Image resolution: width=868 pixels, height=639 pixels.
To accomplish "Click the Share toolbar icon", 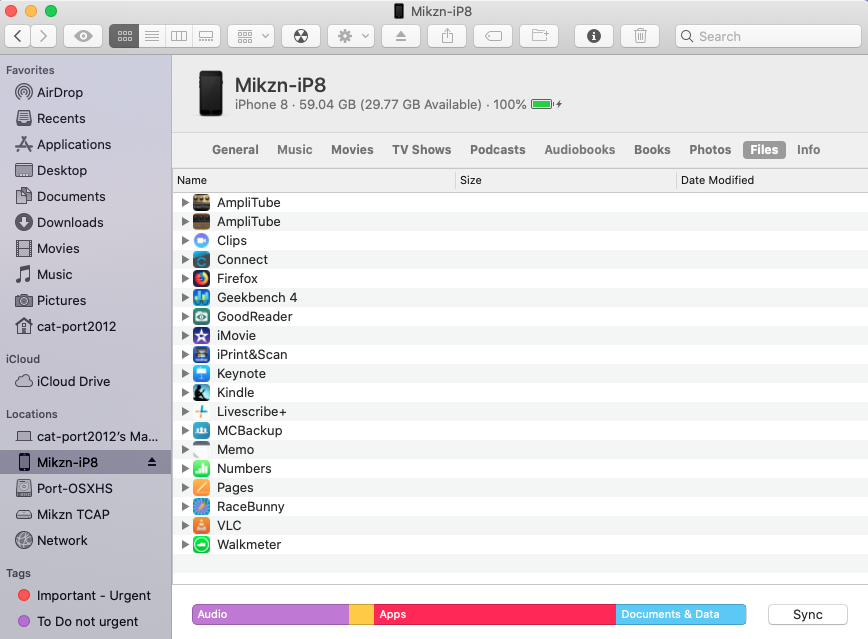I will click(x=447, y=36).
